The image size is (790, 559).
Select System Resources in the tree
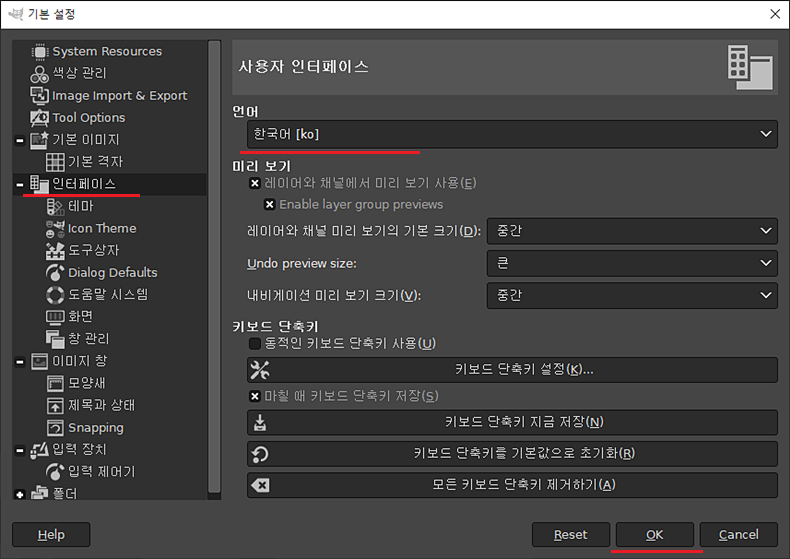(x=107, y=52)
